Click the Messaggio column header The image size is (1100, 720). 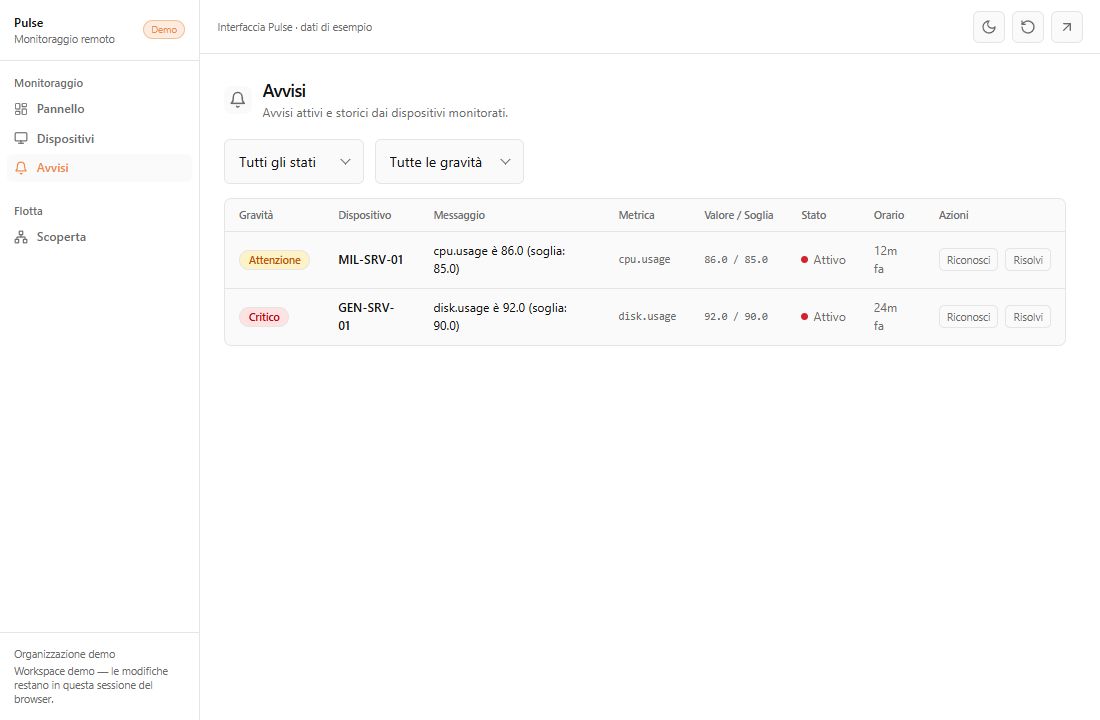(459, 215)
